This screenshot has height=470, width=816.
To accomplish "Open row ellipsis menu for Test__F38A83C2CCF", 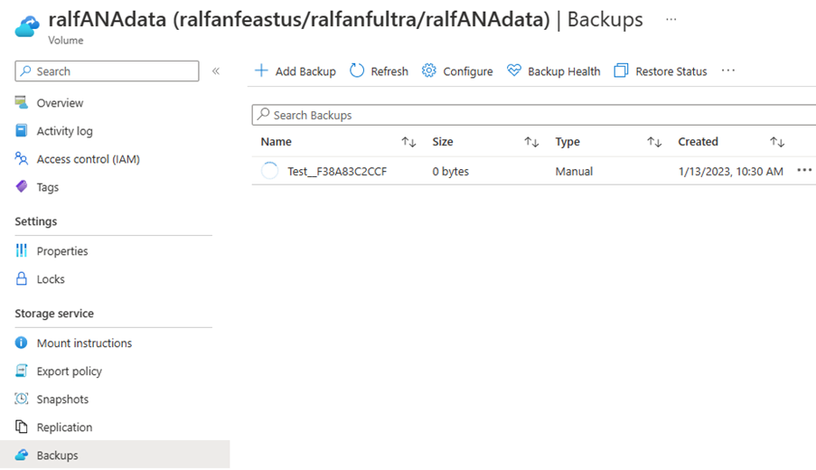I will tap(804, 170).
